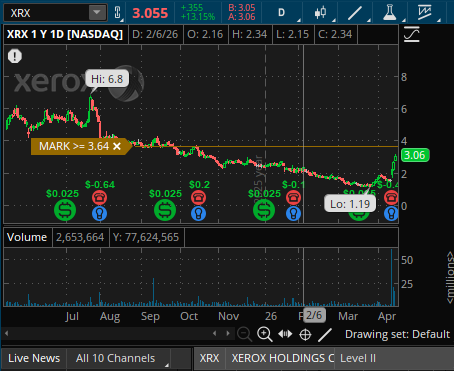The image size is (454, 371).
Task: Open the All 10 Channels dropdown
Action: click(119, 358)
